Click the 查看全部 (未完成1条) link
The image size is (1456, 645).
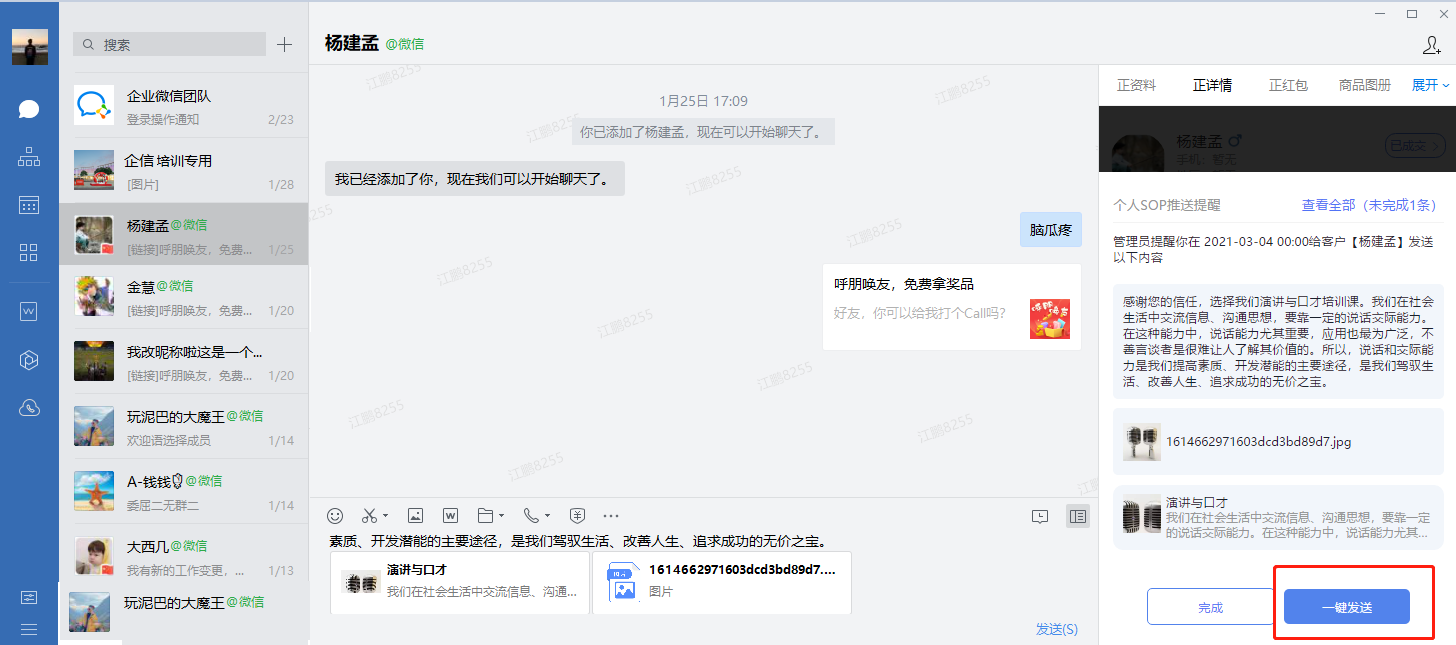1372,205
